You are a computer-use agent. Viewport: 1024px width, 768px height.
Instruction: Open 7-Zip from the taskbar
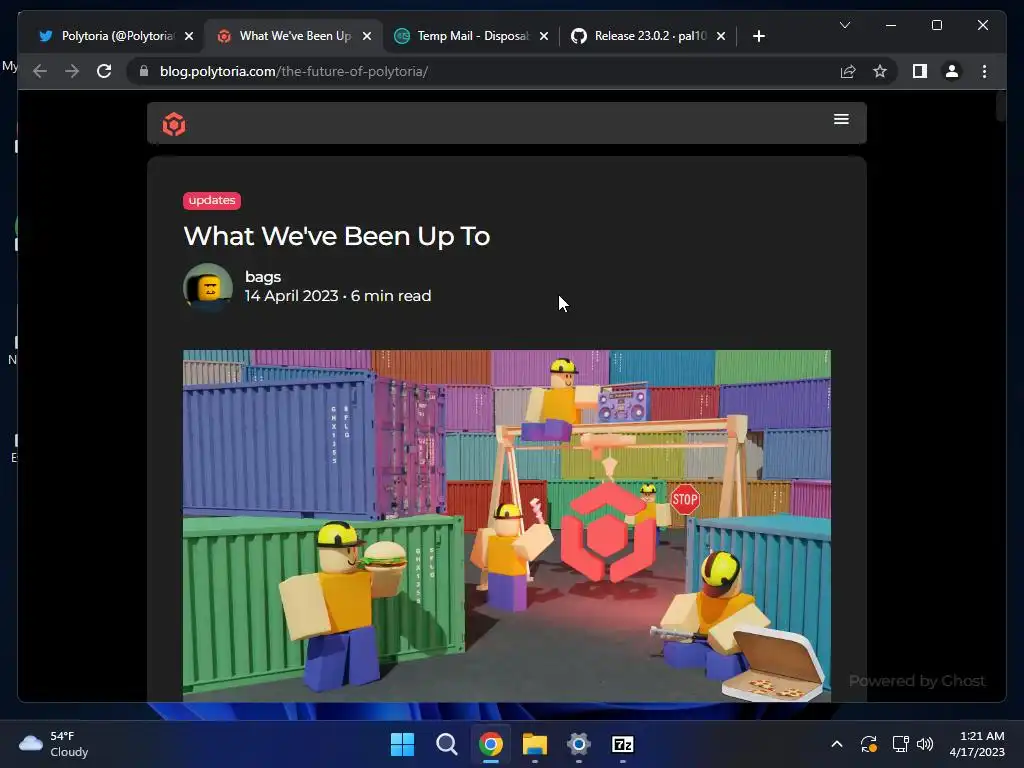tap(622, 744)
